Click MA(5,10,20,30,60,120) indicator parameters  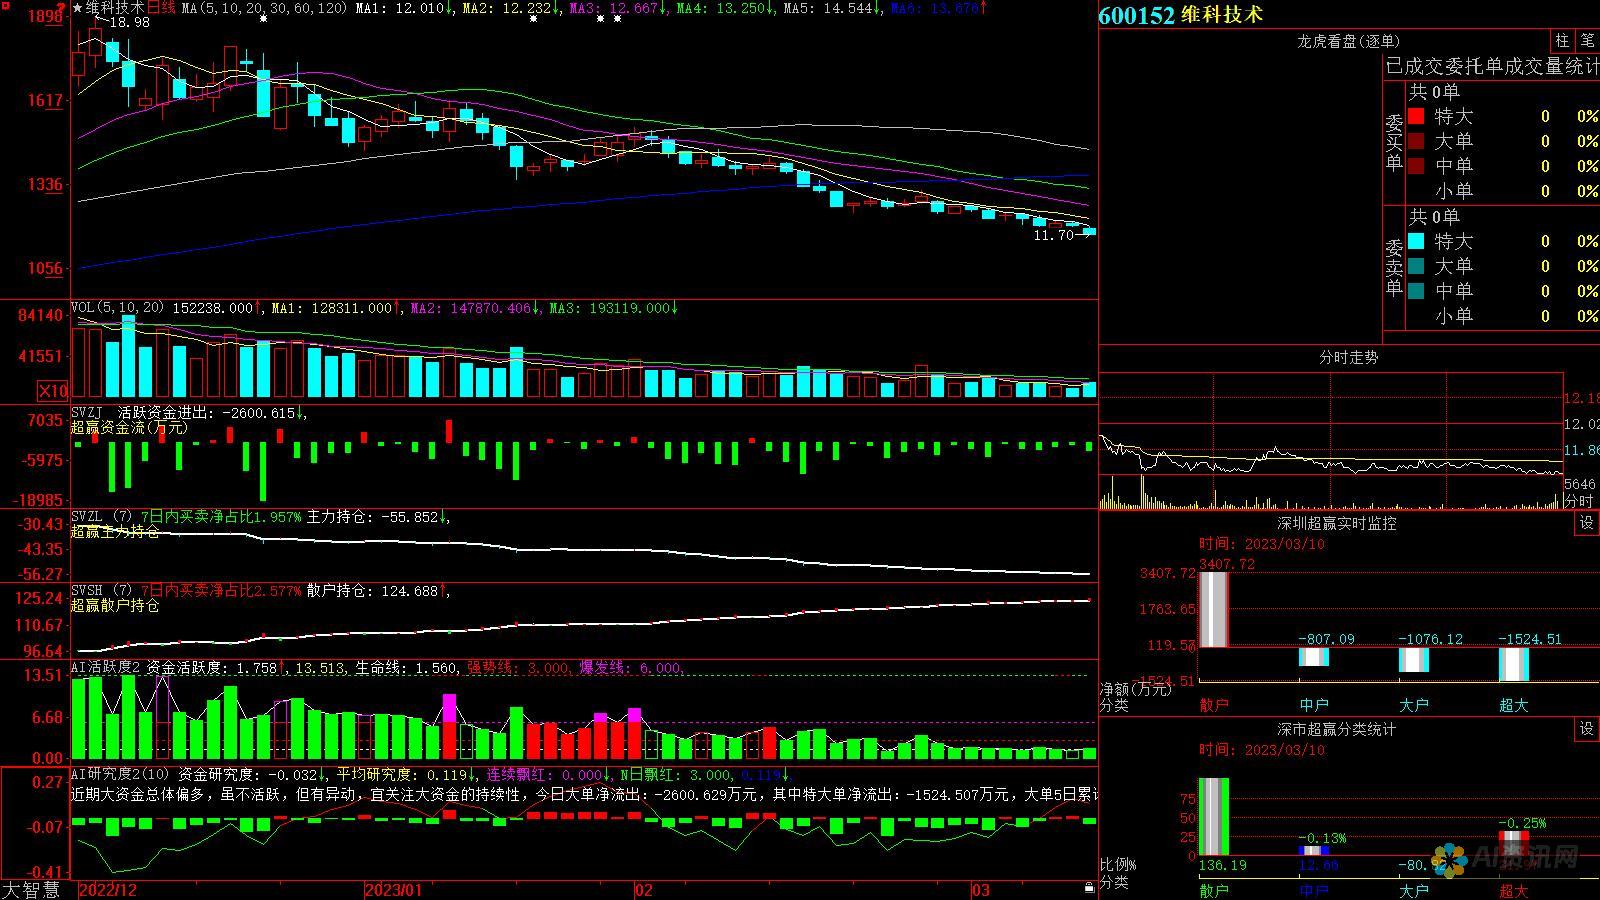[x=265, y=8]
